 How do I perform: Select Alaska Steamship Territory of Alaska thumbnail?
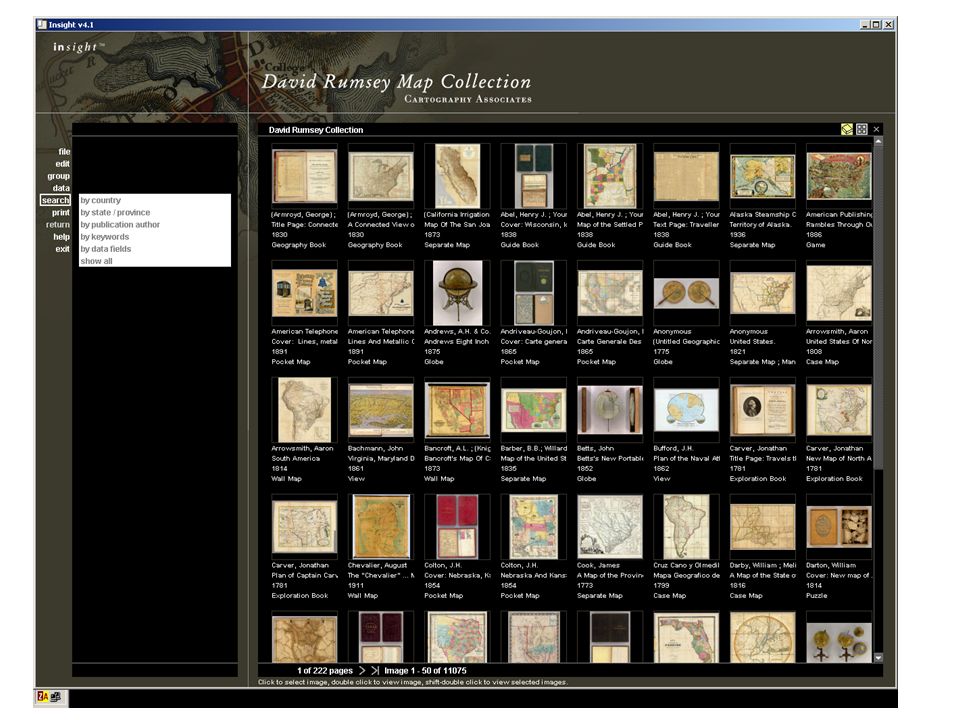(762, 176)
